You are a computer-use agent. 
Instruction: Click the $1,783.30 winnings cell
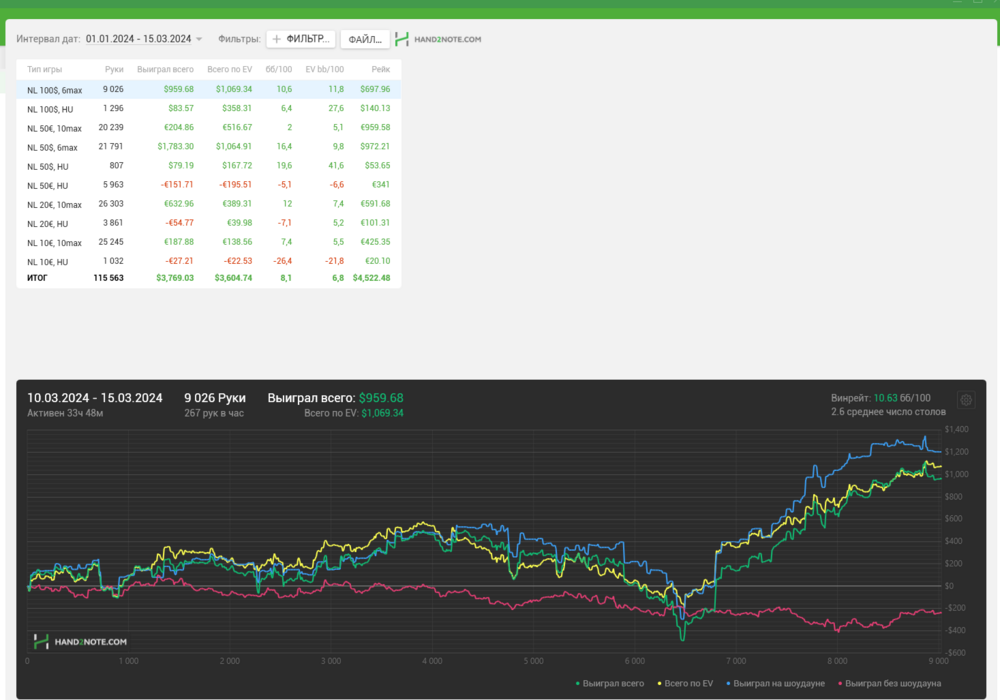[x=175, y=147]
